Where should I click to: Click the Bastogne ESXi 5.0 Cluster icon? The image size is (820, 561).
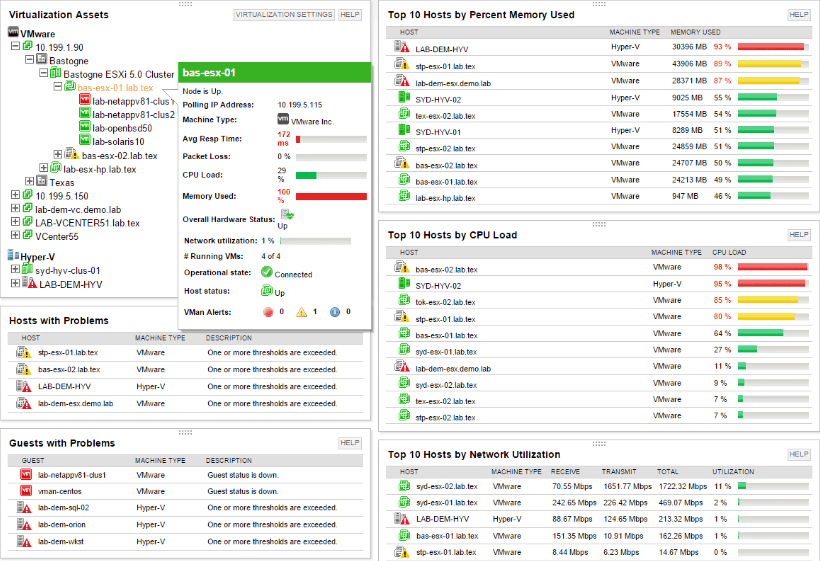[55, 73]
